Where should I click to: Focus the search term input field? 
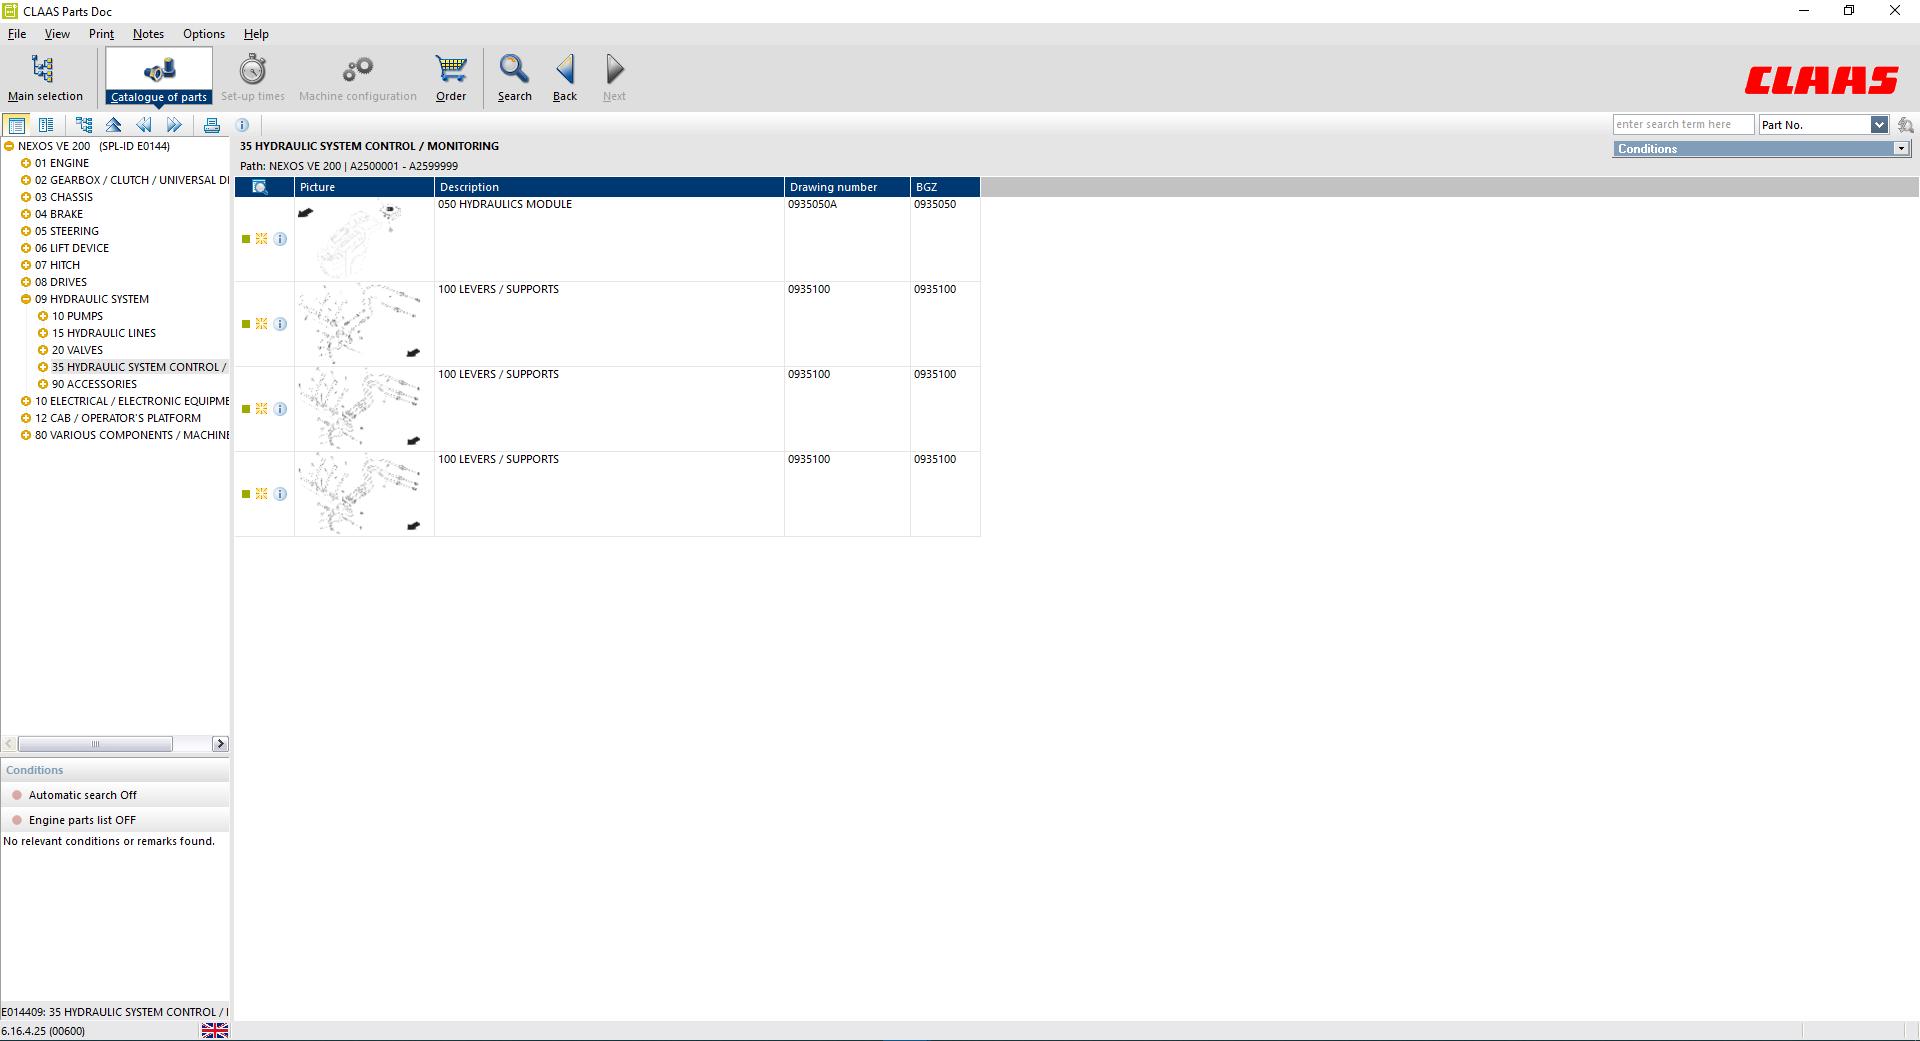1683,125
